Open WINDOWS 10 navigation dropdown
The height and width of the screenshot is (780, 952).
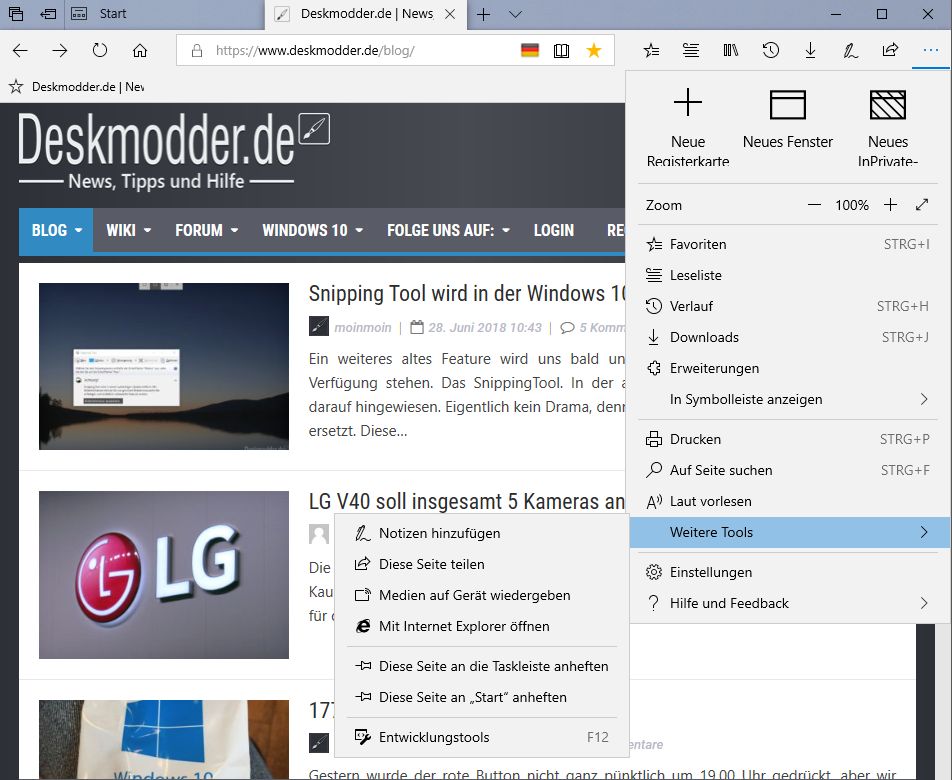click(x=312, y=230)
